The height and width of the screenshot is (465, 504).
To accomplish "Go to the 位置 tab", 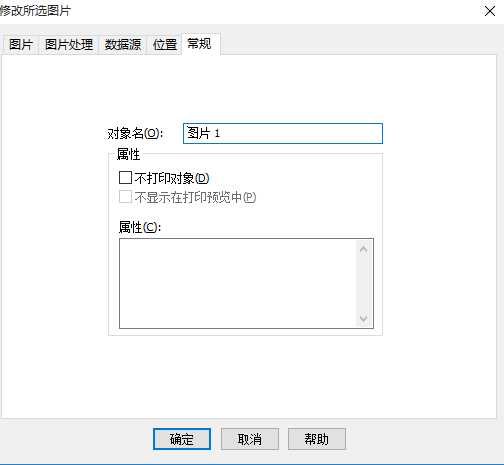I will click(165, 44).
